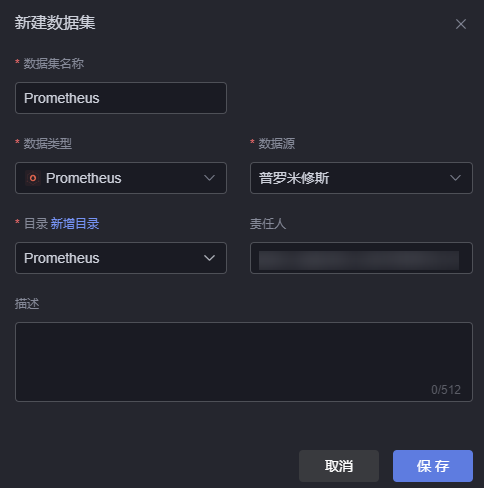Click the 0/512 character counter
Screen dimensions: 484x488
pos(446,389)
